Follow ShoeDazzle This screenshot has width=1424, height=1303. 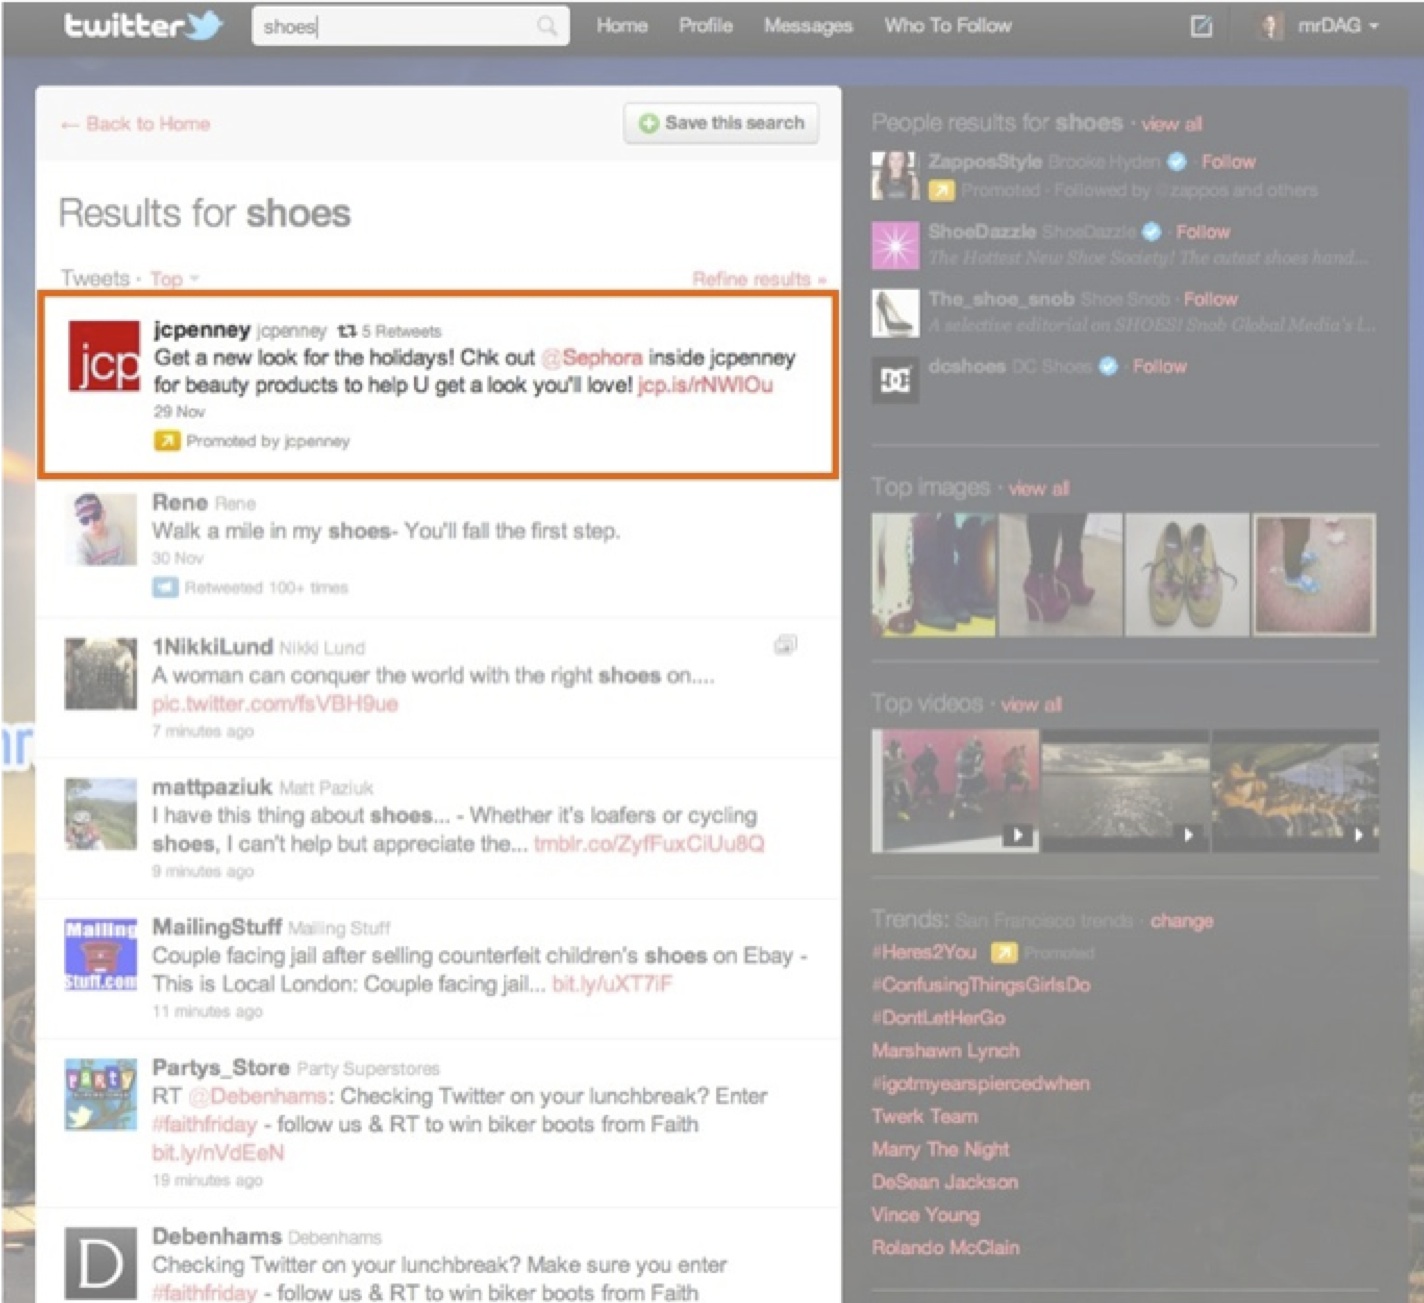click(1203, 232)
